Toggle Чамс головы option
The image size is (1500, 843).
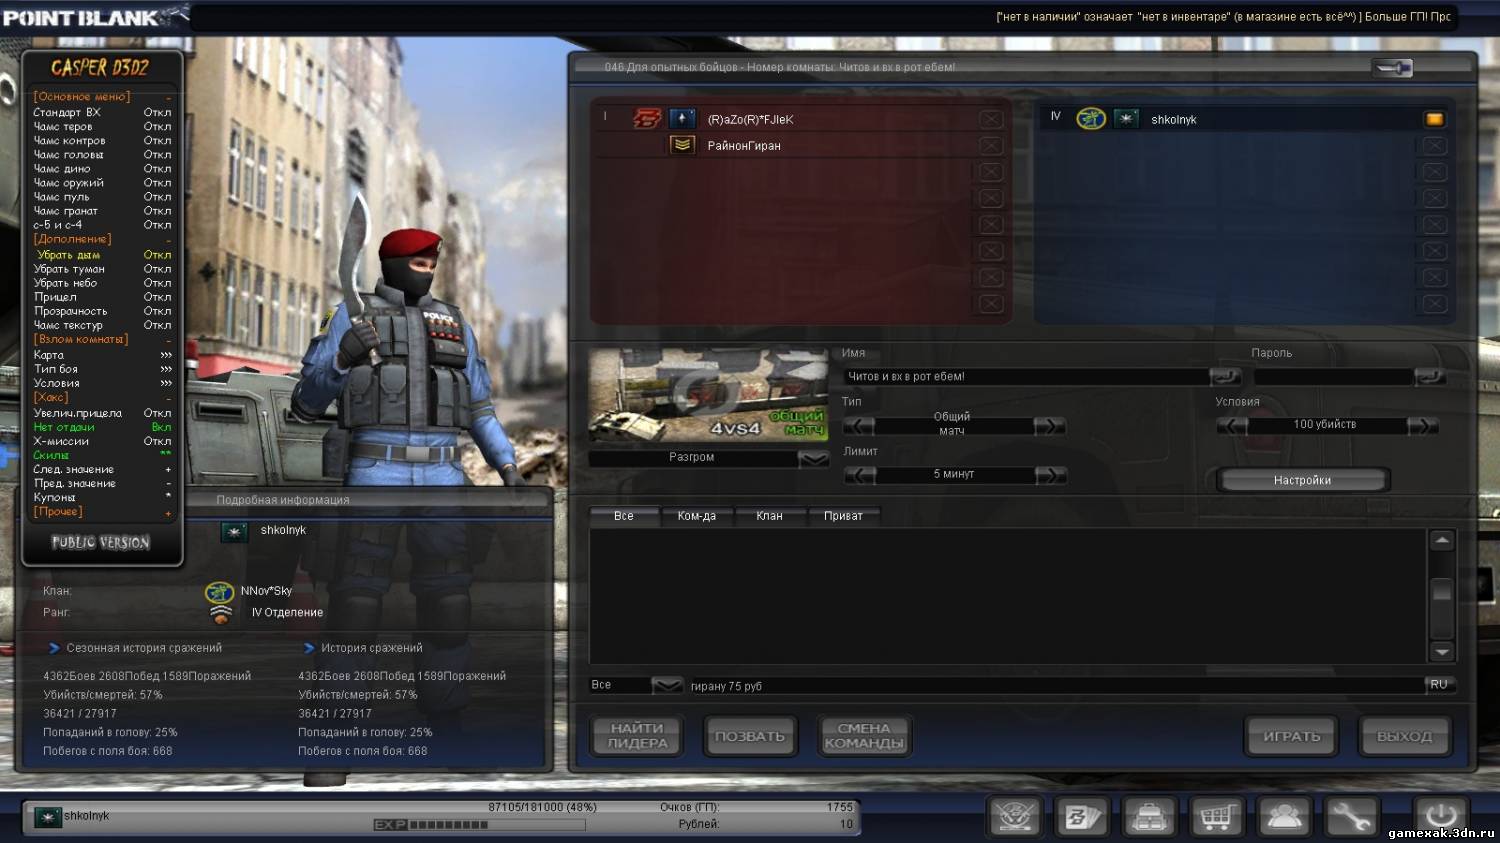[x=101, y=154]
